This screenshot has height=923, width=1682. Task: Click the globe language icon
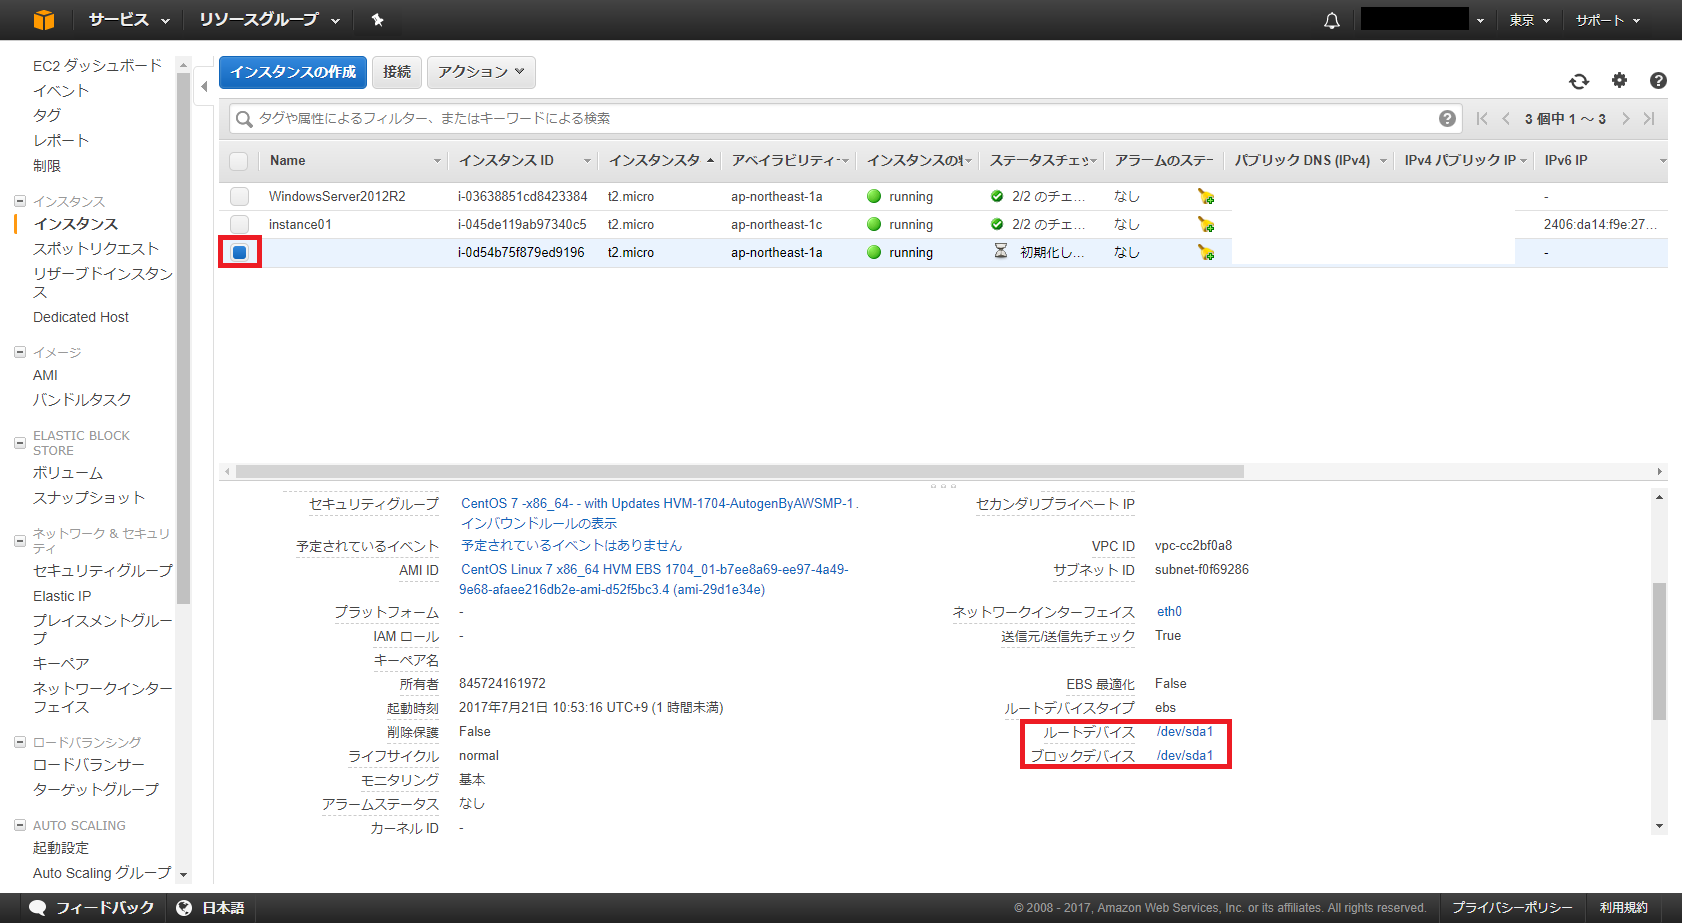point(184,908)
